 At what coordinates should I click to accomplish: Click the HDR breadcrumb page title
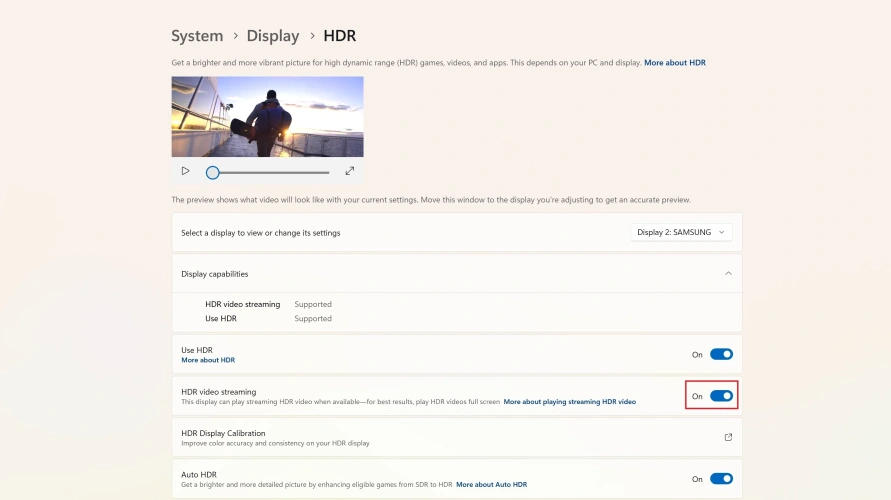coord(339,36)
